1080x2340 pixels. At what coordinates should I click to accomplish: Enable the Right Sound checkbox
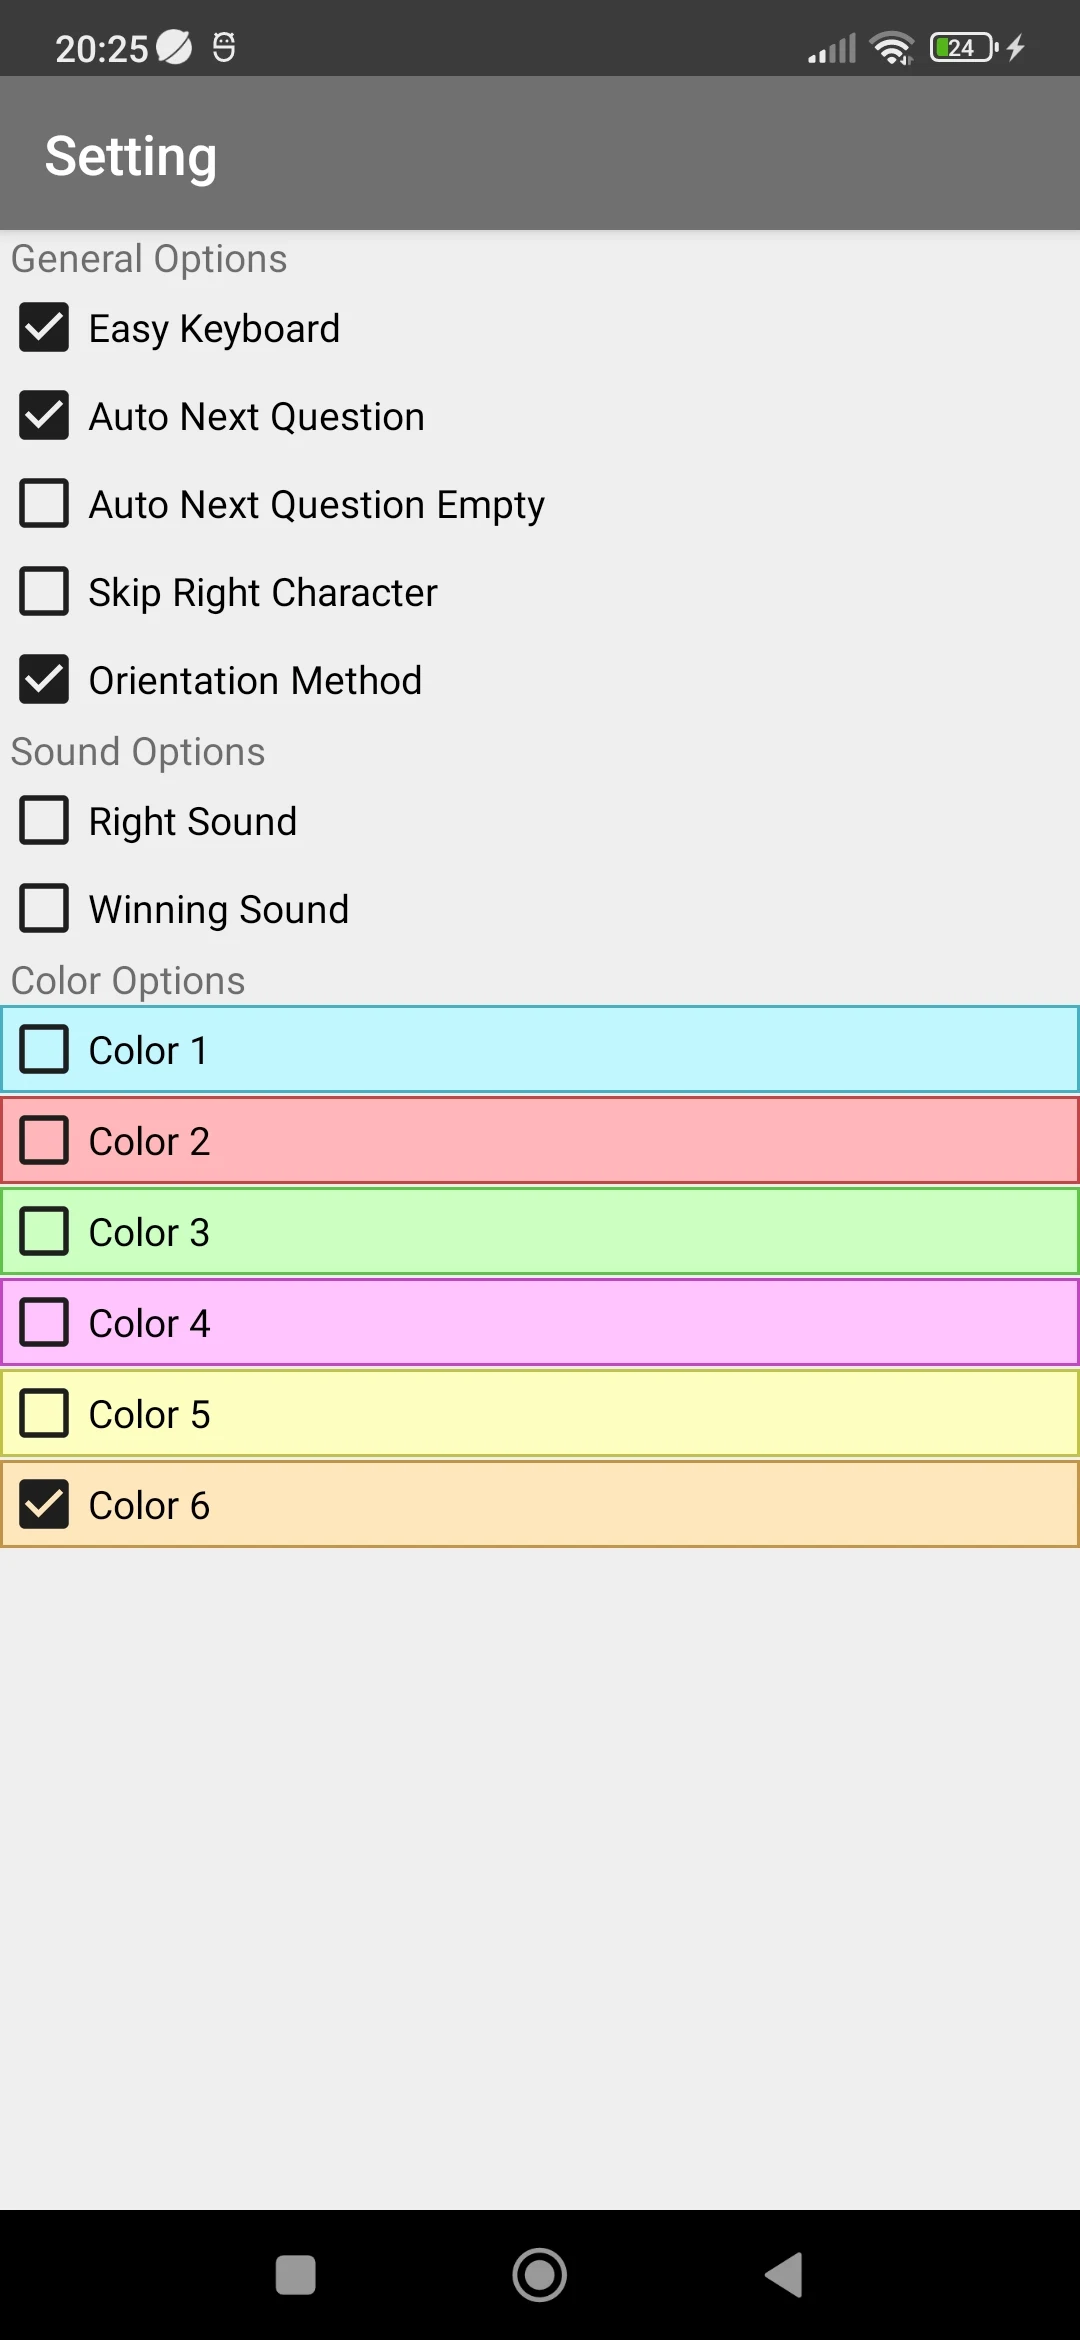click(x=44, y=821)
